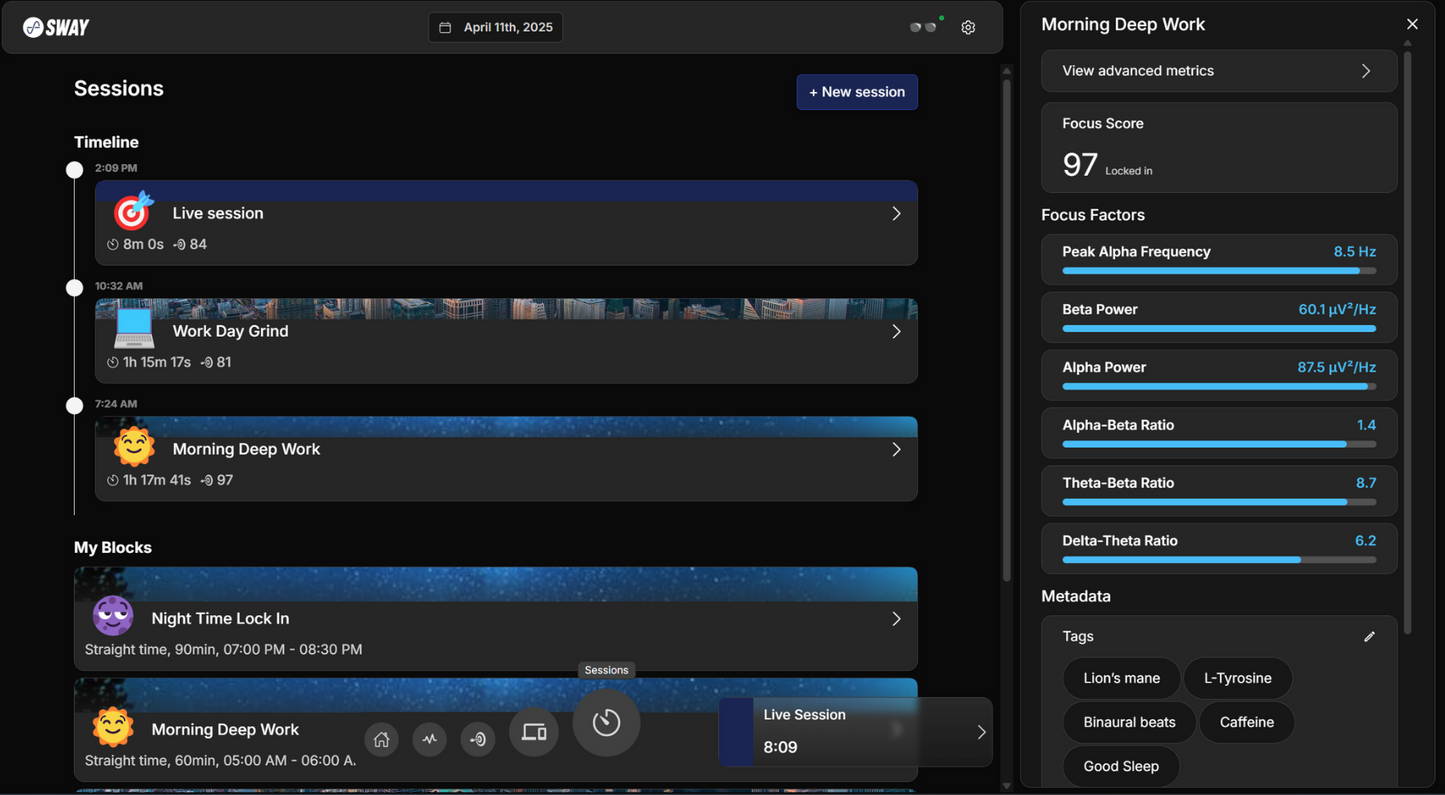Select the focus target icon in the dock
The image size is (1445, 795).
pyautogui.click(x=478, y=739)
